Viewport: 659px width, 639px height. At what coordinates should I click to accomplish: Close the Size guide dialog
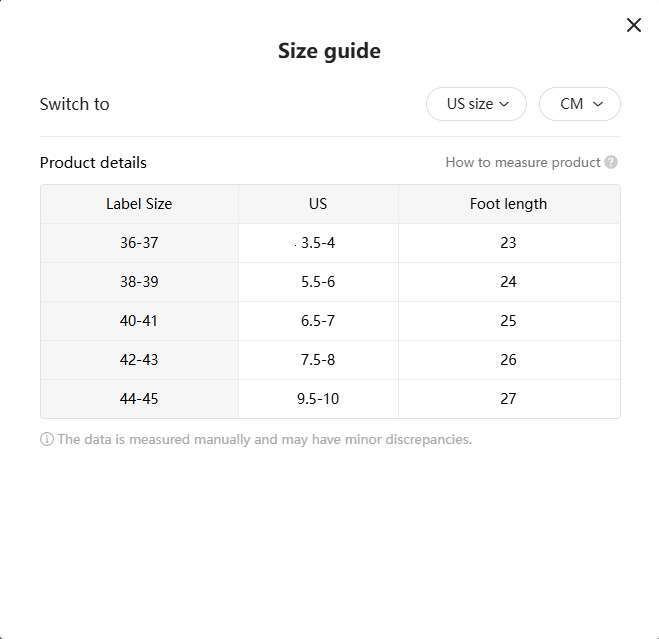[633, 25]
